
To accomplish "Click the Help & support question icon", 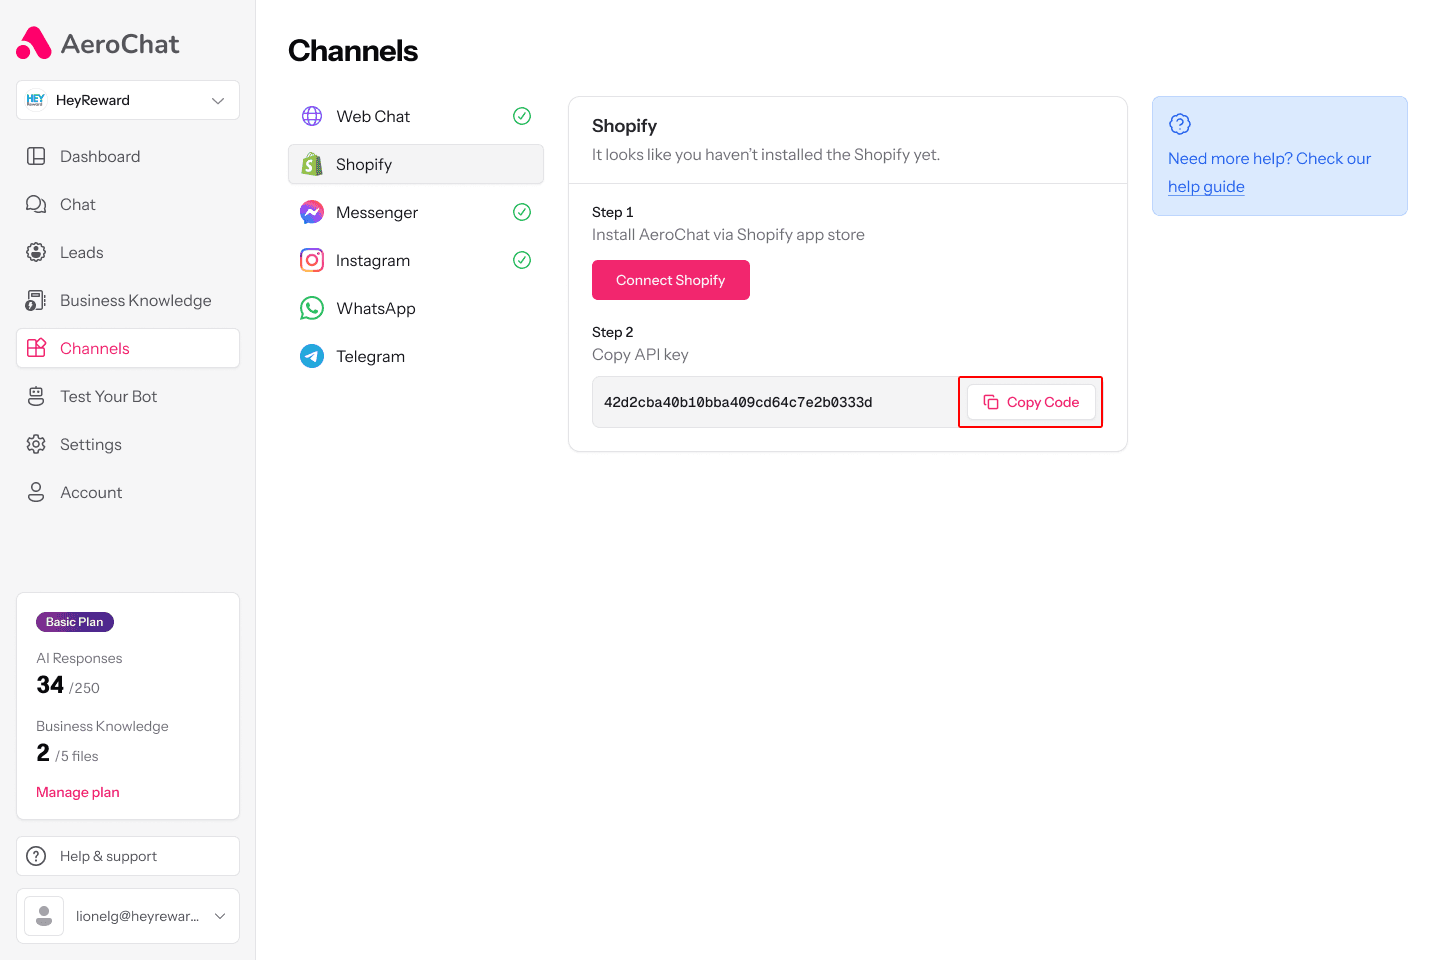I will [x=36, y=856].
